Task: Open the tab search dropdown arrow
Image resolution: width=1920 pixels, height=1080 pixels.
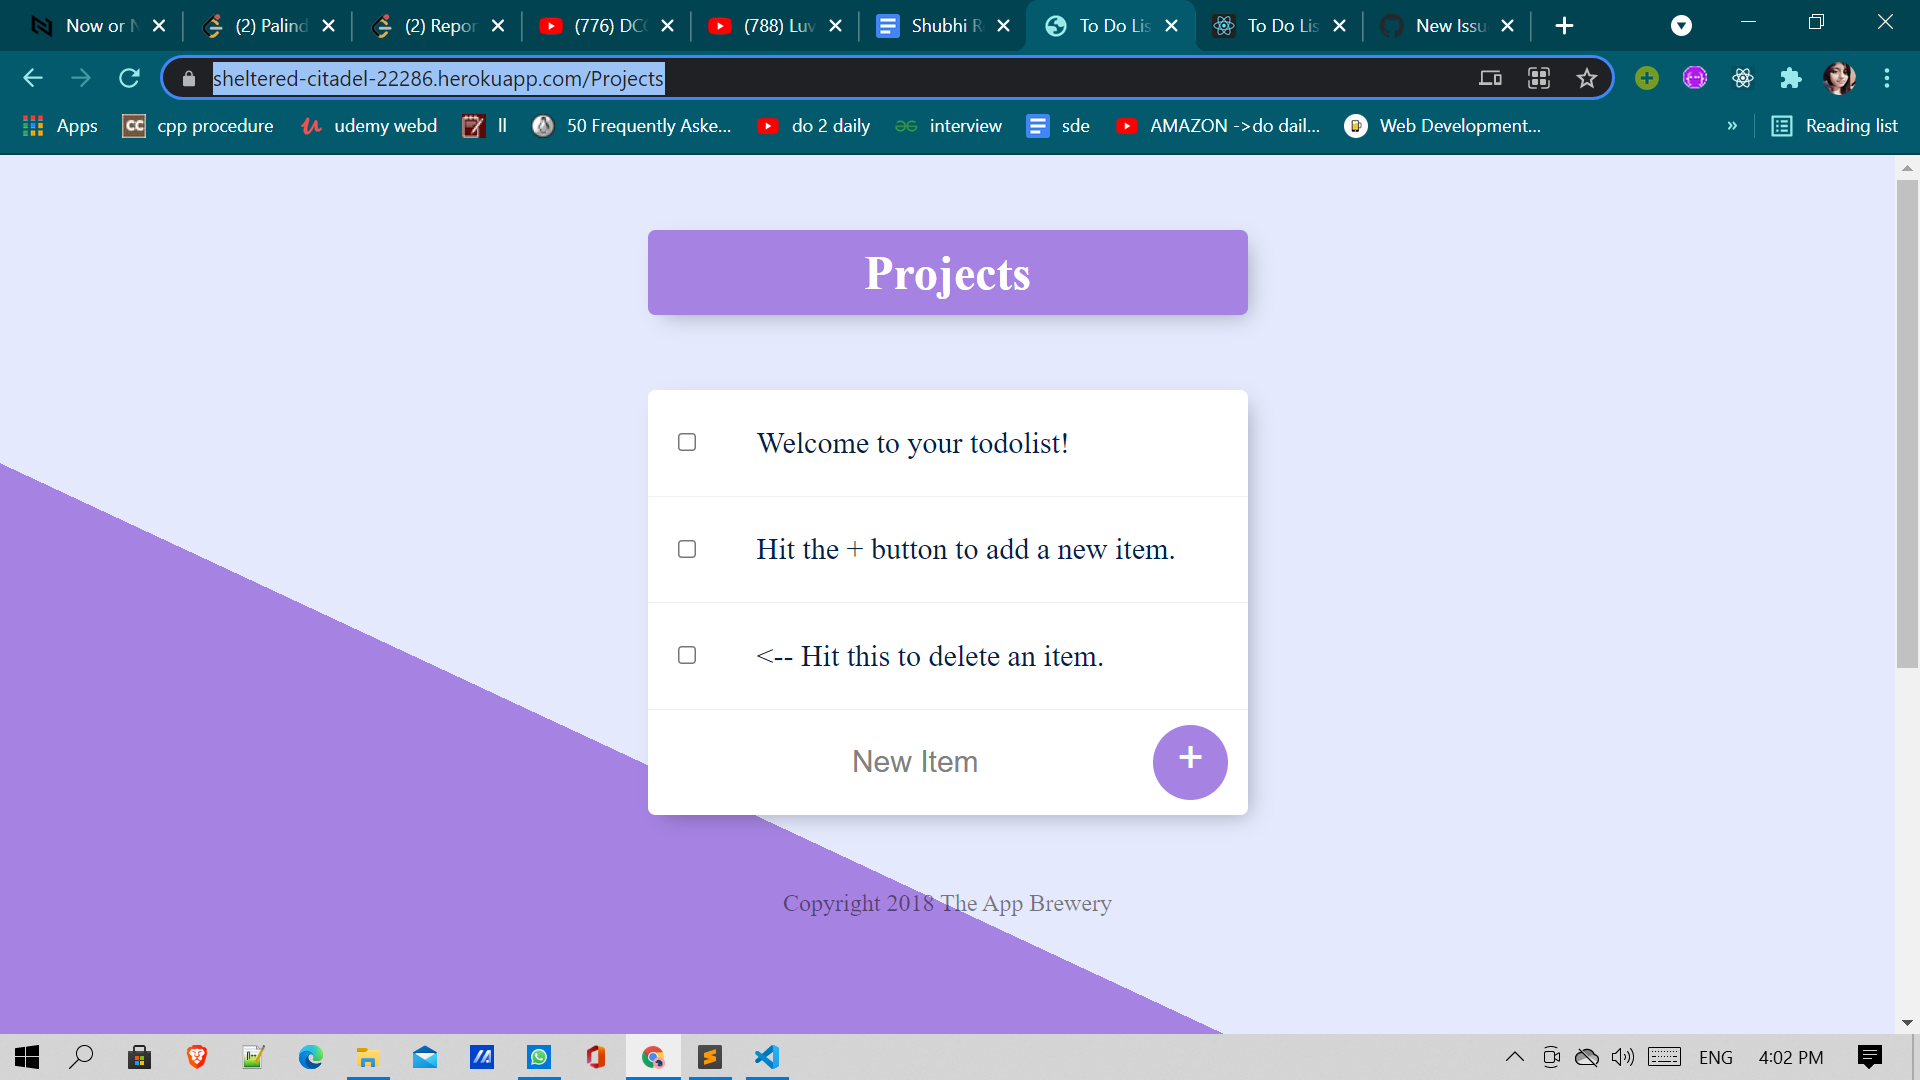Action: point(1682,26)
